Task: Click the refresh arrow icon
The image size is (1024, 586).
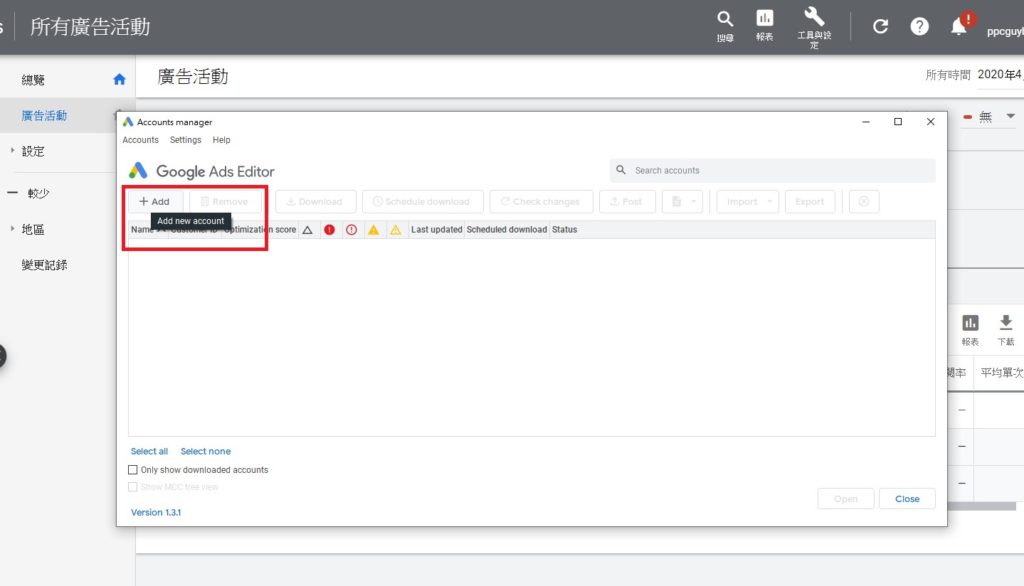Action: coord(880,27)
